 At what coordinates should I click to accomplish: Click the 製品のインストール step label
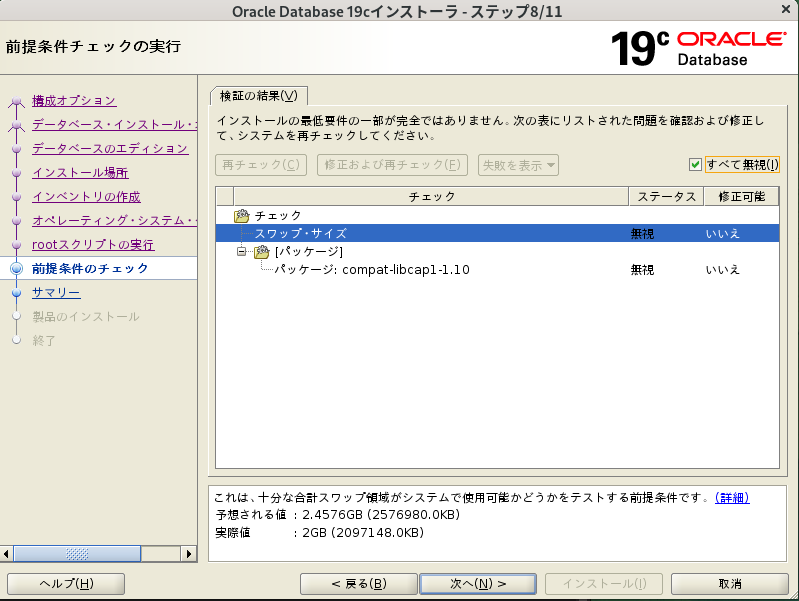[x=86, y=317]
